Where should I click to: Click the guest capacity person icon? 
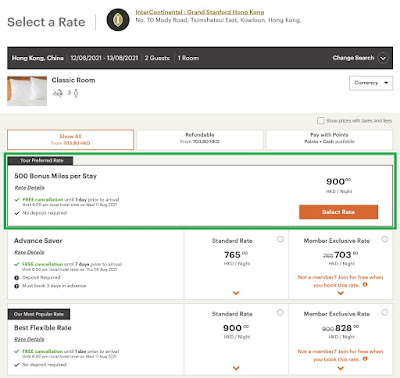tap(76, 94)
